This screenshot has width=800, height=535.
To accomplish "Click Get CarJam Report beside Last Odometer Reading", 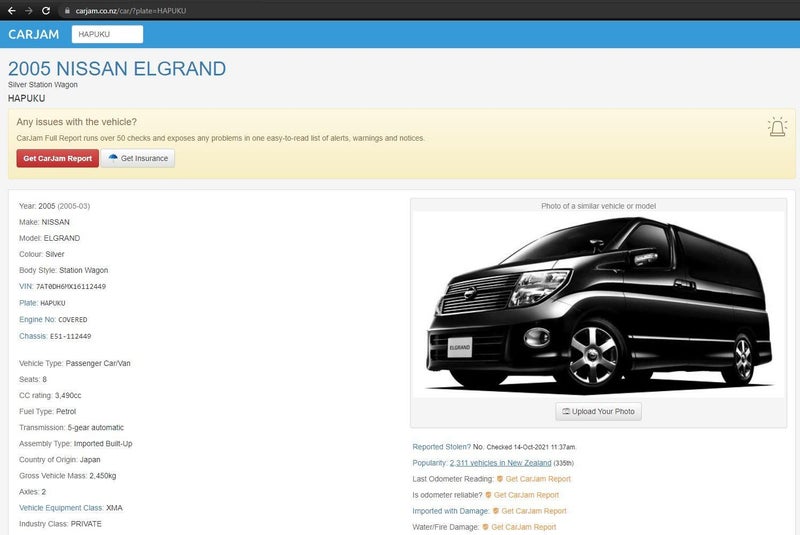I will coord(538,479).
